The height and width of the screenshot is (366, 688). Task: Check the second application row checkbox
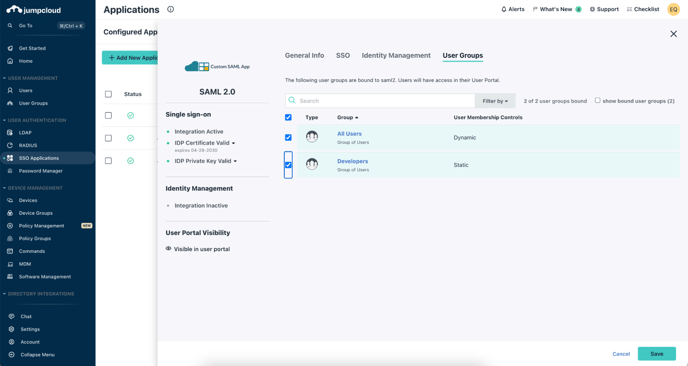[x=108, y=138]
